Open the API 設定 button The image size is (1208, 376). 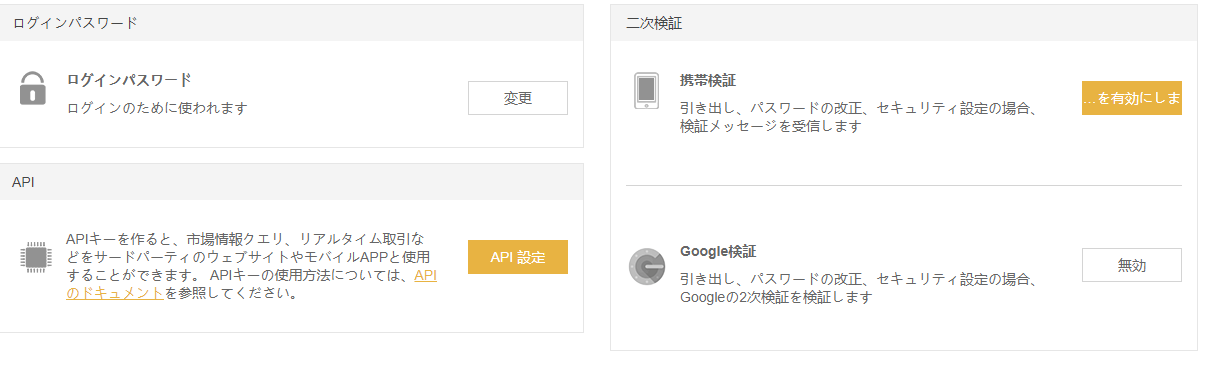(518, 257)
